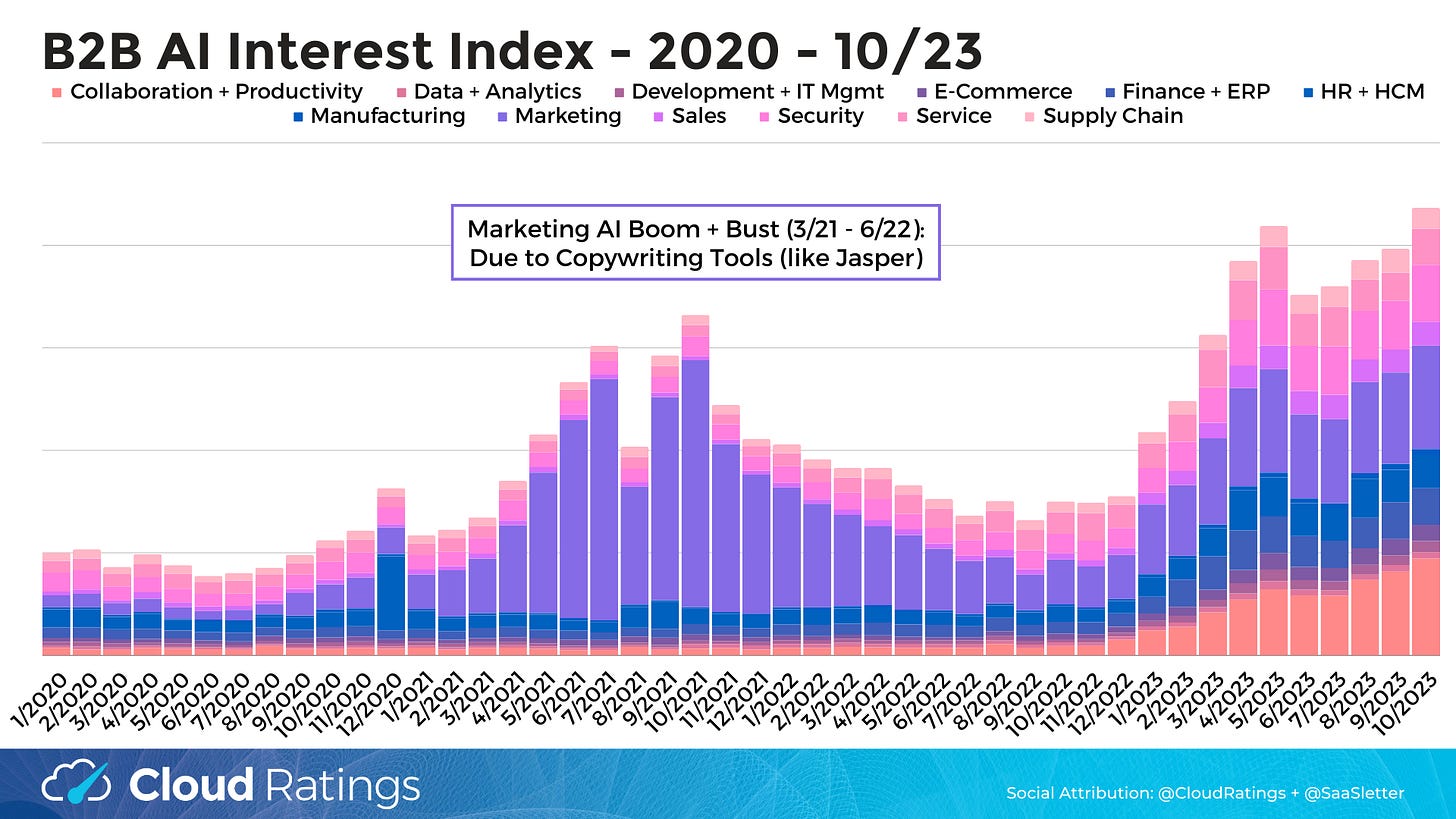Screen dimensions: 1456x819
Task: Click the blue Manufacturing segment of the 12/2020 bar
Action: pos(391,592)
